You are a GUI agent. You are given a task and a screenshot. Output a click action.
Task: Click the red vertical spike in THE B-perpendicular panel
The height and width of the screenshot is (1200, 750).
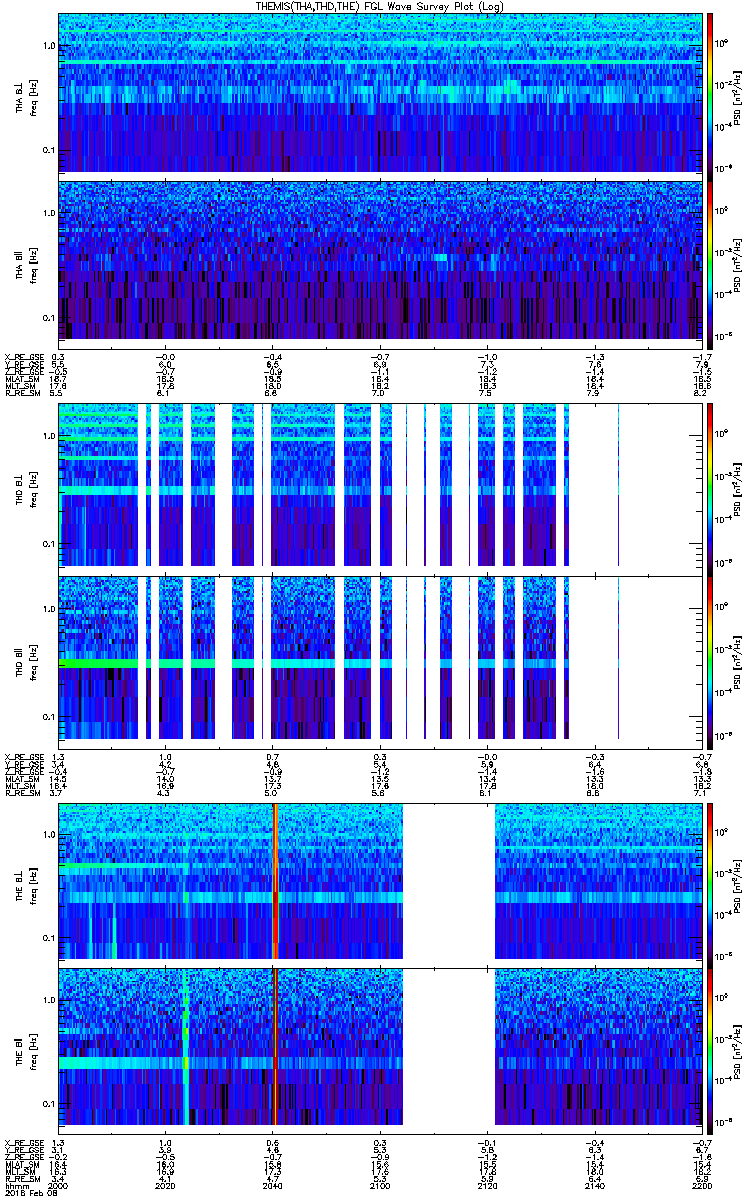pyautogui.click(x=275, y=881)
